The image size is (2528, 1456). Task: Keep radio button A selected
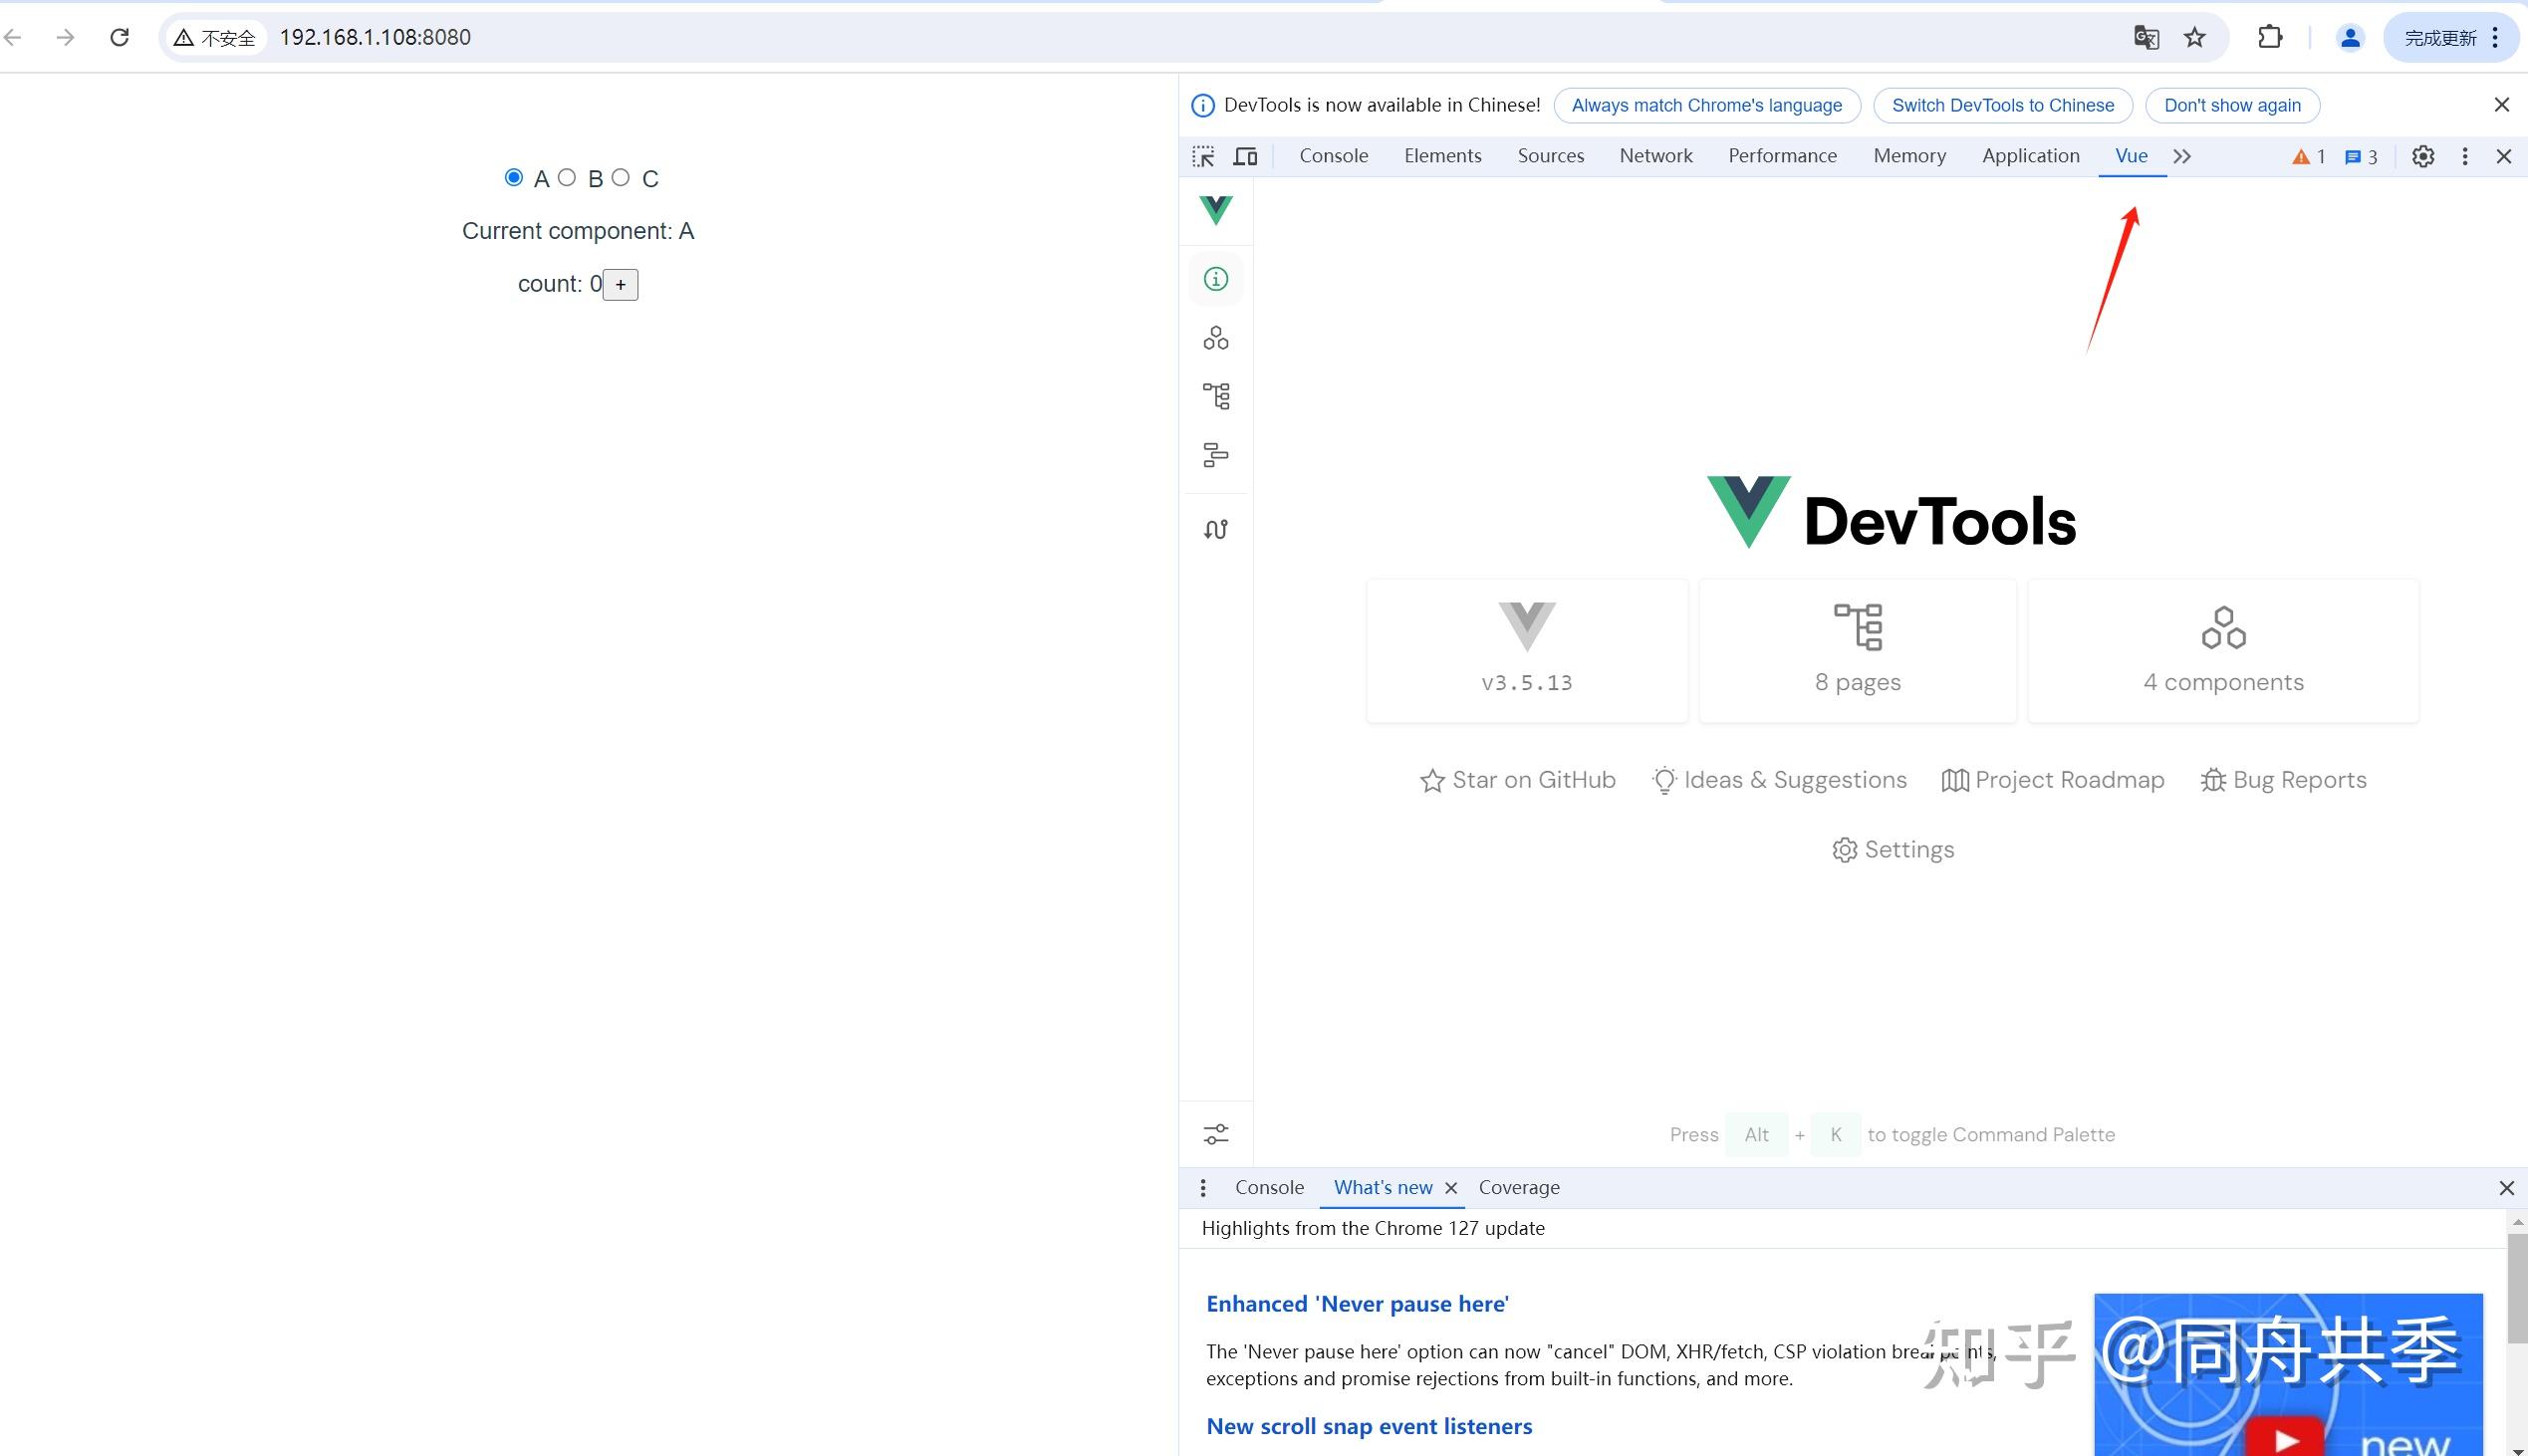point(513,177)
